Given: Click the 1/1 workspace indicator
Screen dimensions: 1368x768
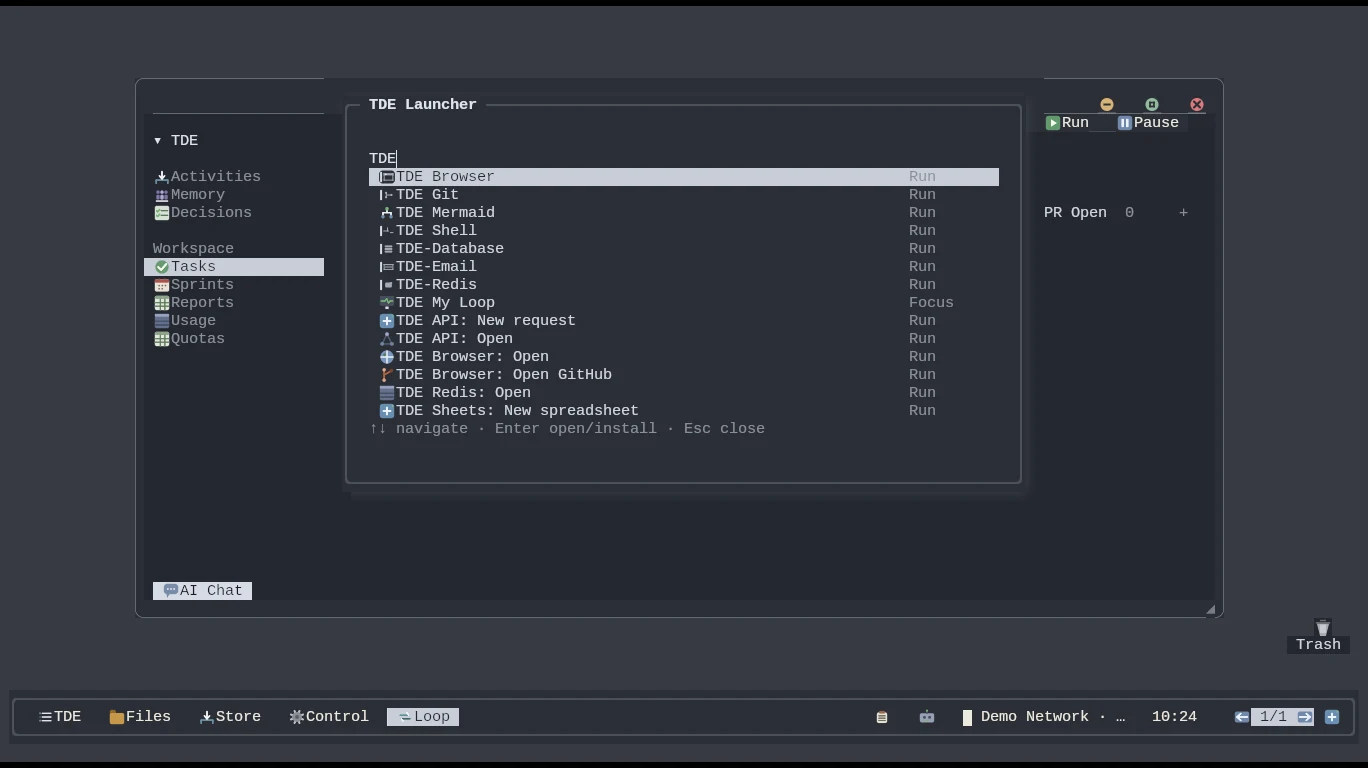Looking at the screenshot, I should click(1273, 717).
